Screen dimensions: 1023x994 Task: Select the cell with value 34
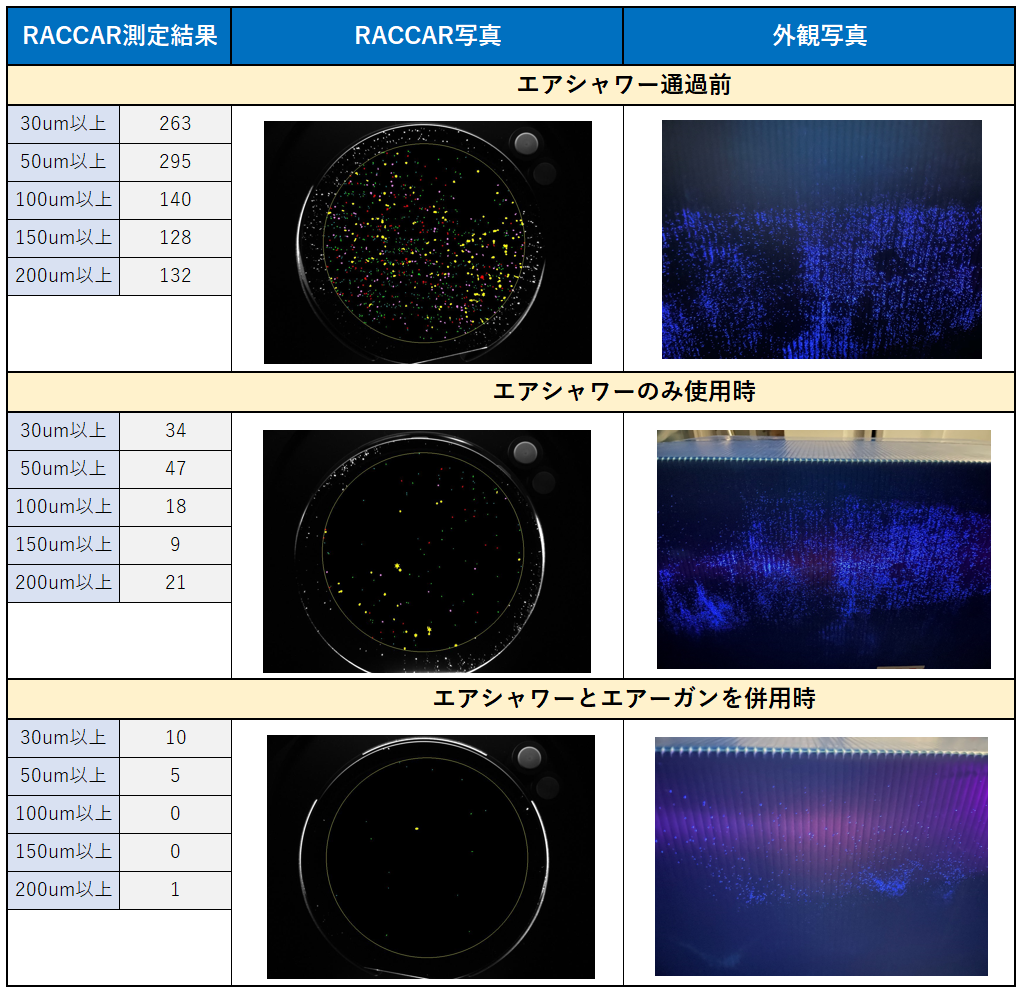coord(175,431)
